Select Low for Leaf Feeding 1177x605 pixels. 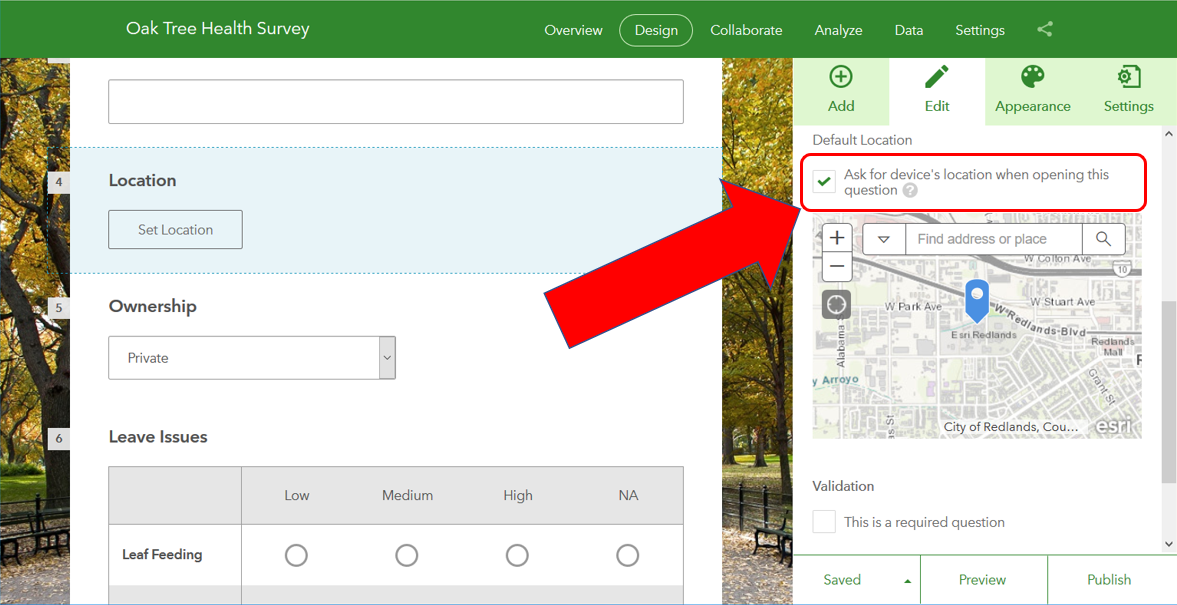point(296,555)
